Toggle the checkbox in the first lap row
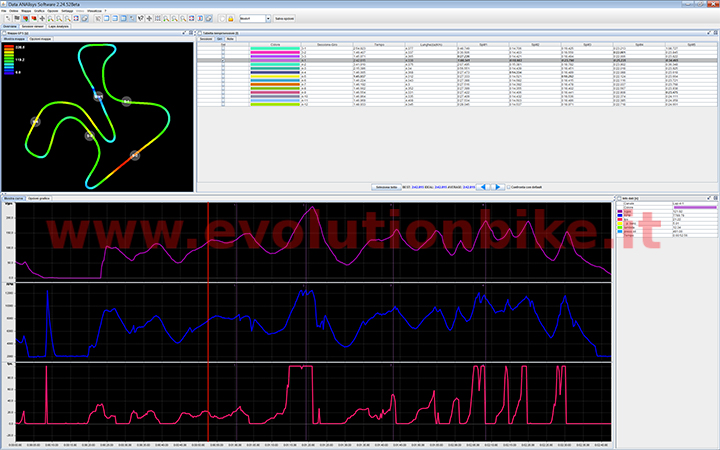The width and height of the screenshot is (720, 450). pyautogui.click(x=224, y=49)
